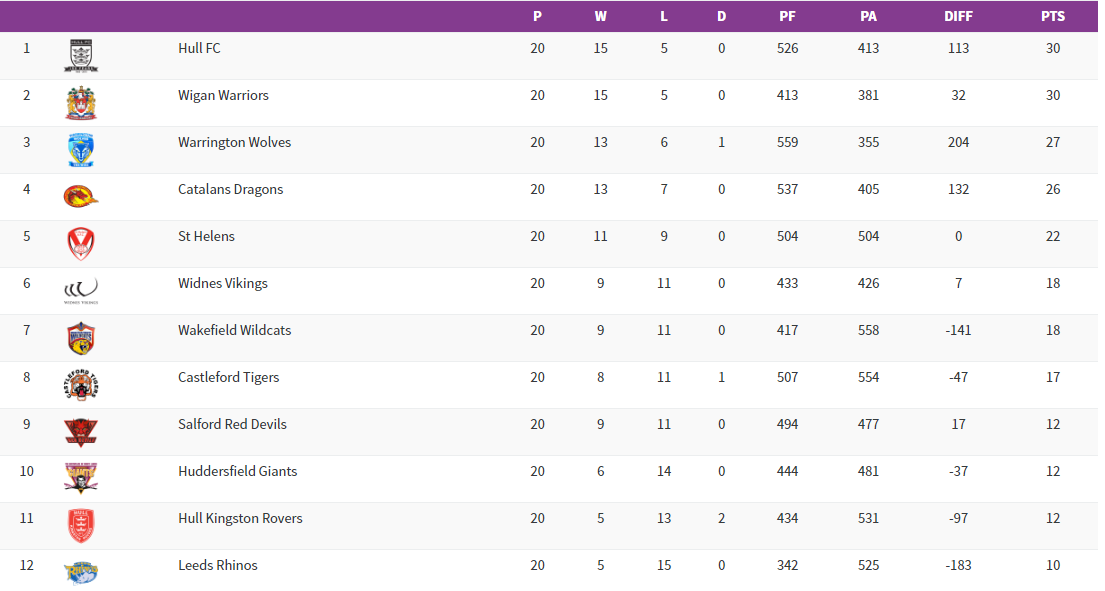Click the PA column header
The width and height of the screenshot is (1105, 591).
coord(868,16)
